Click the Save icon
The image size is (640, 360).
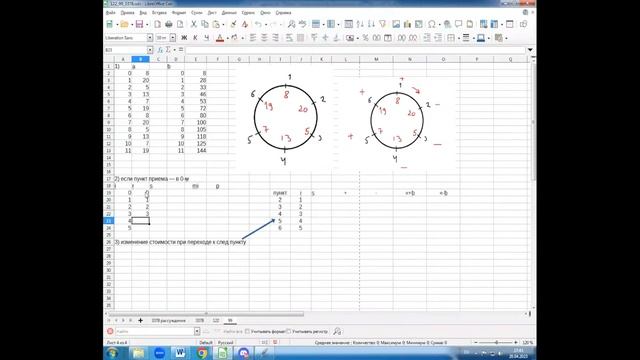pyautogui.click(x=139, y=24)
